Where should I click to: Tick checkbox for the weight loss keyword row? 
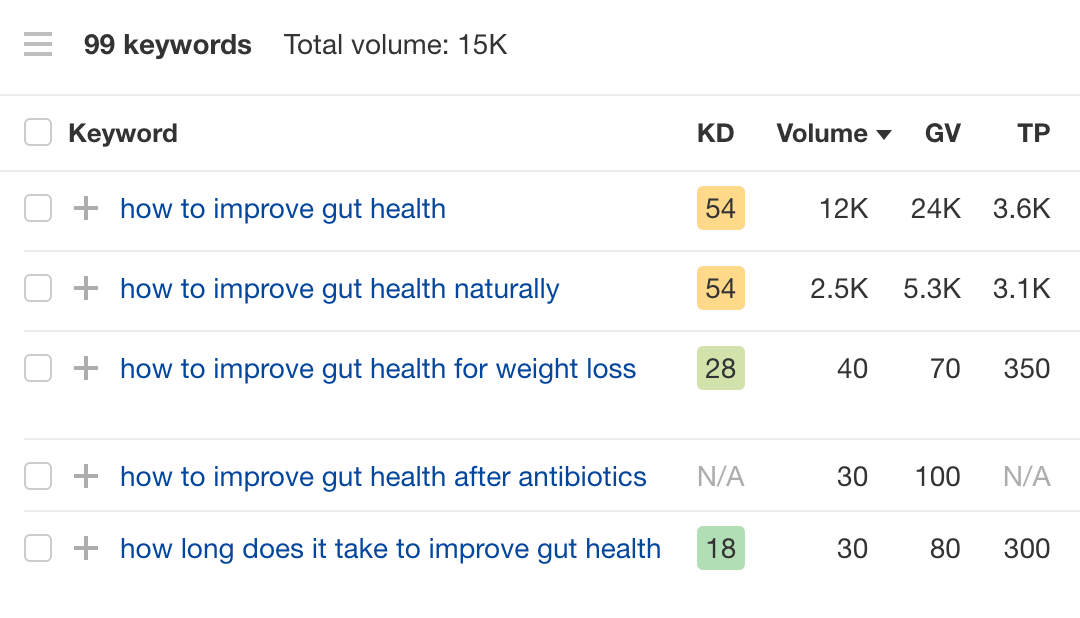[x=38, y=369]
